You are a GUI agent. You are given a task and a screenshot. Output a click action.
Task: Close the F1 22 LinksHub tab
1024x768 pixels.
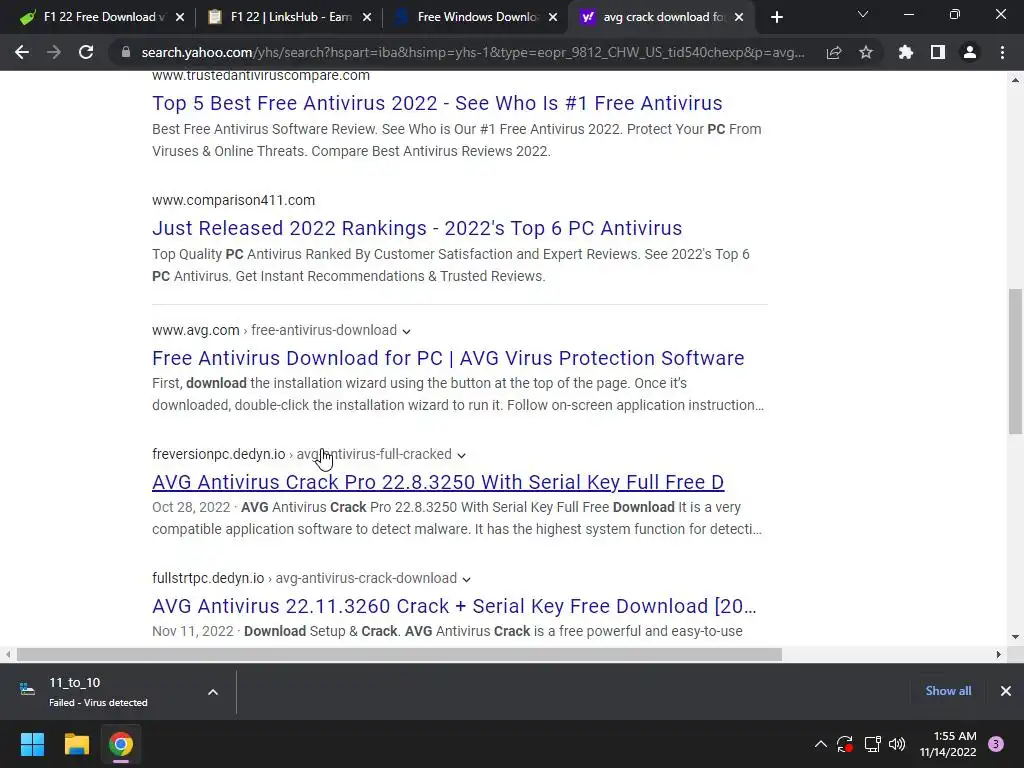point(367,17)
